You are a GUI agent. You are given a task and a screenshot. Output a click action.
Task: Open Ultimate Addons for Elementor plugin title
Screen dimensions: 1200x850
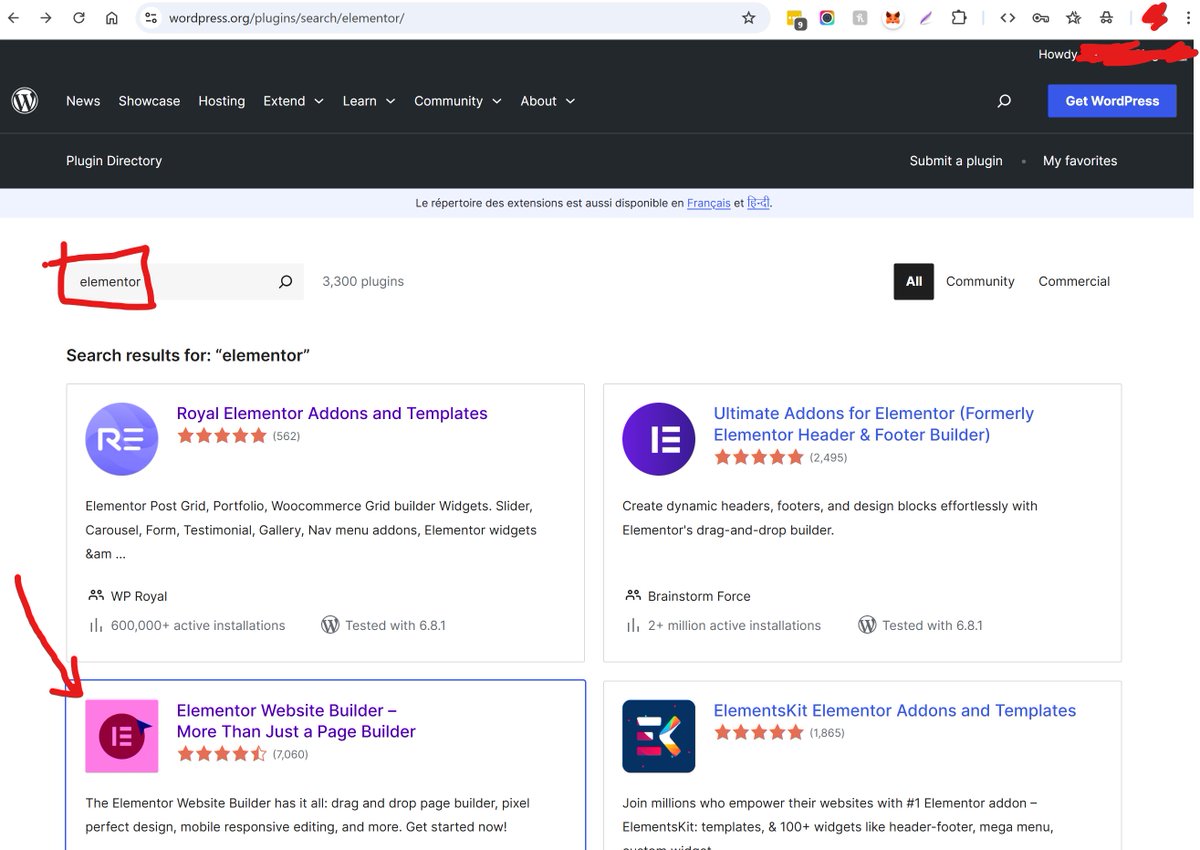click(873, 424)
